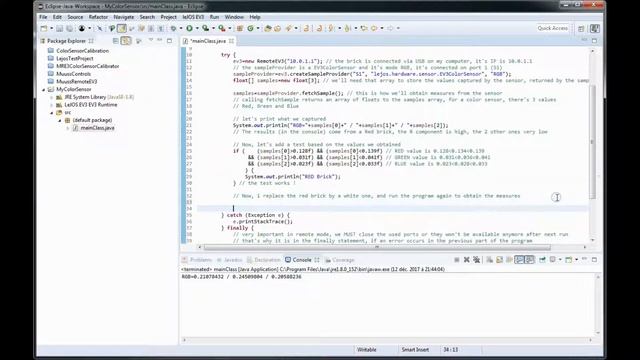This screenshot has height=360, width=640.
Task: Click the Pin Console icon
Action: (x=542, y=260)
